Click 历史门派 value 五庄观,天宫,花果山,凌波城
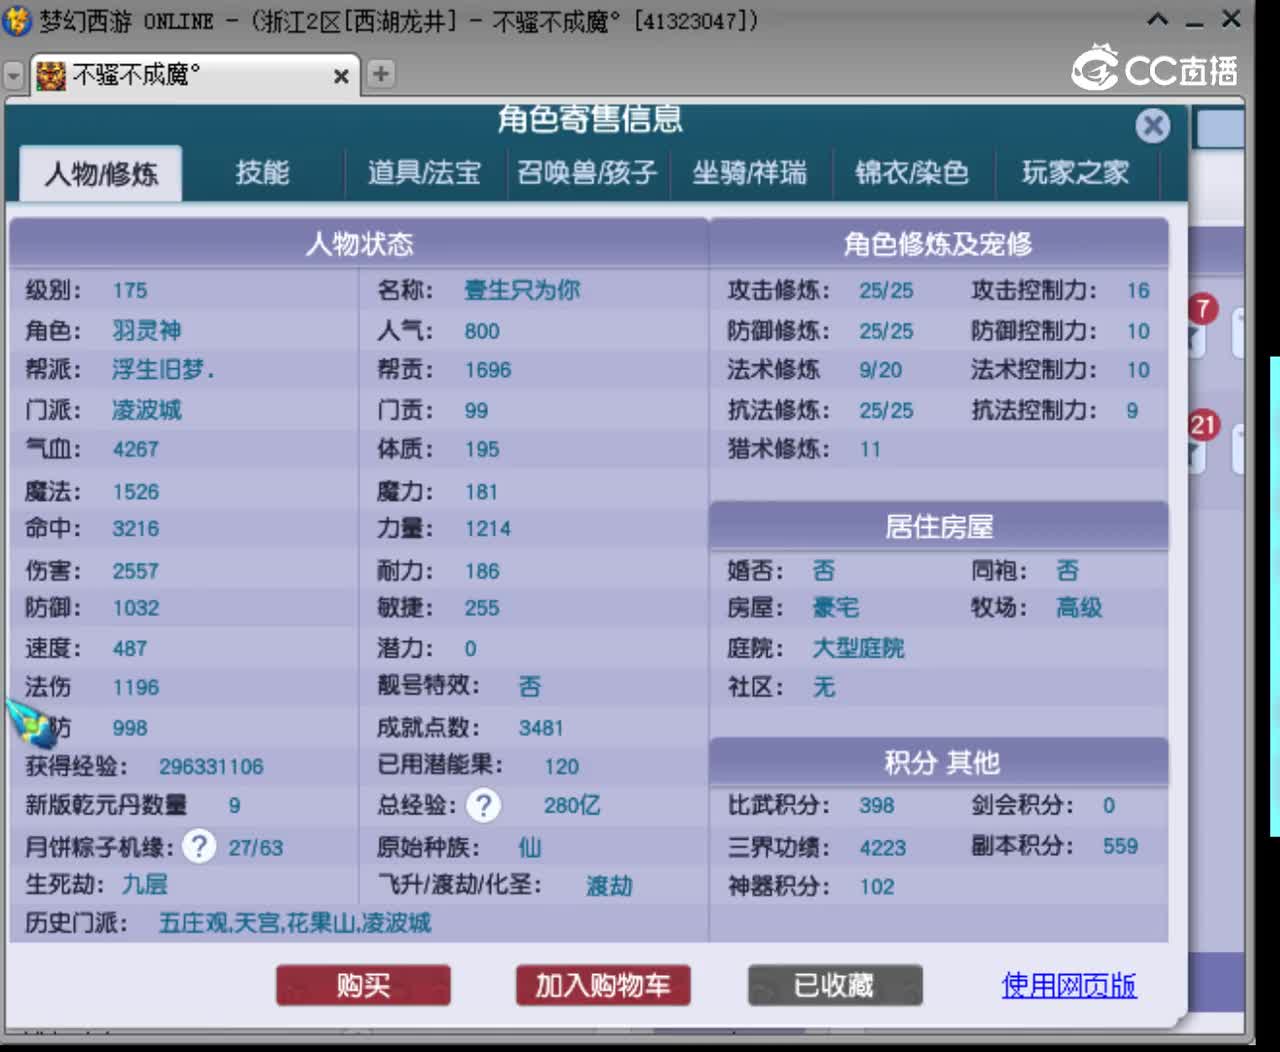The height and width of the screenshot is (1052, 1280). (295, 923)
